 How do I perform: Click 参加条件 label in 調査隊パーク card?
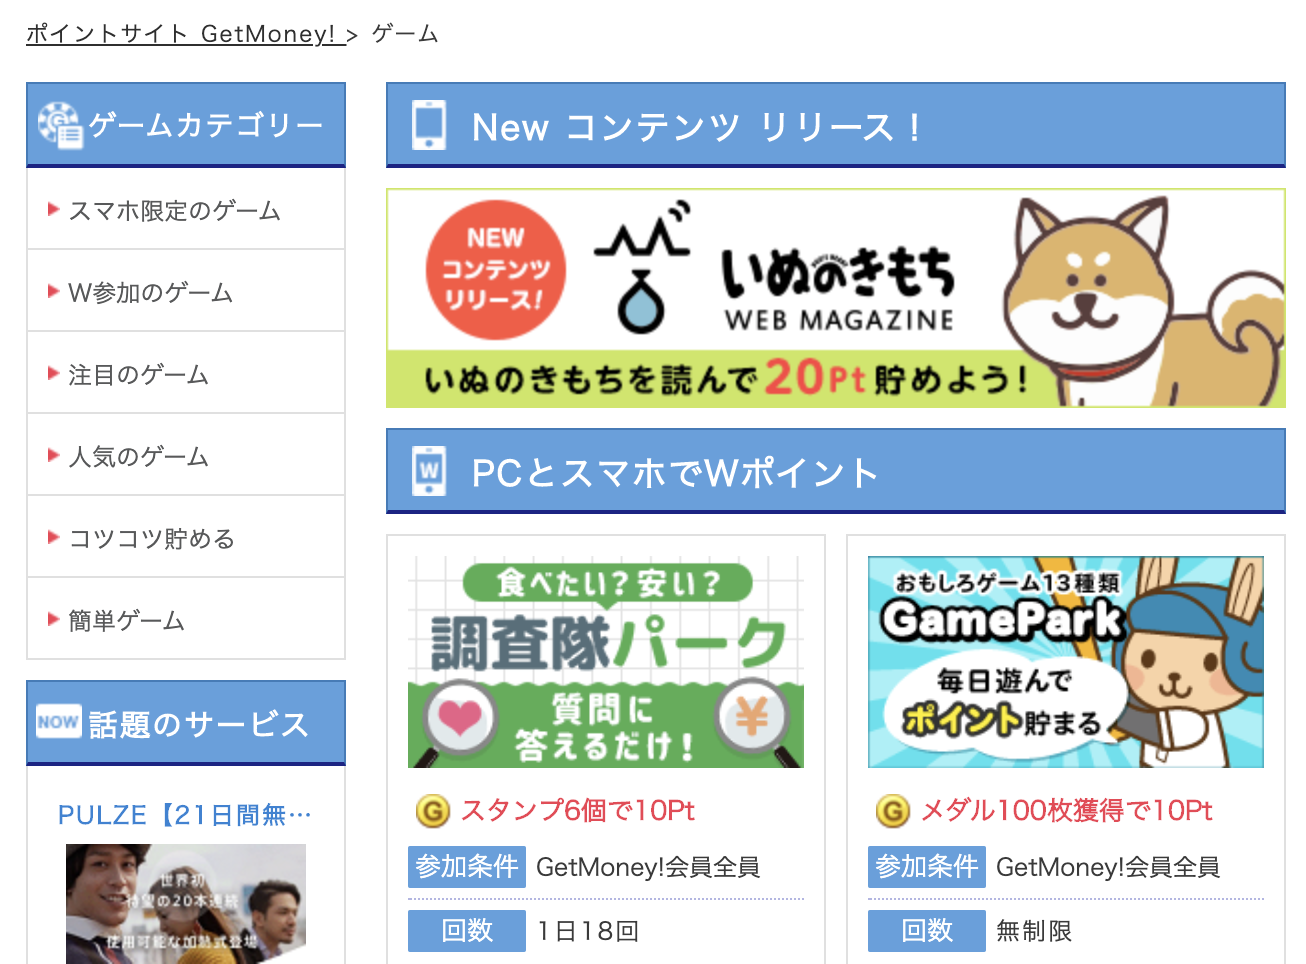pyautogui.click(x=467, y=866)
